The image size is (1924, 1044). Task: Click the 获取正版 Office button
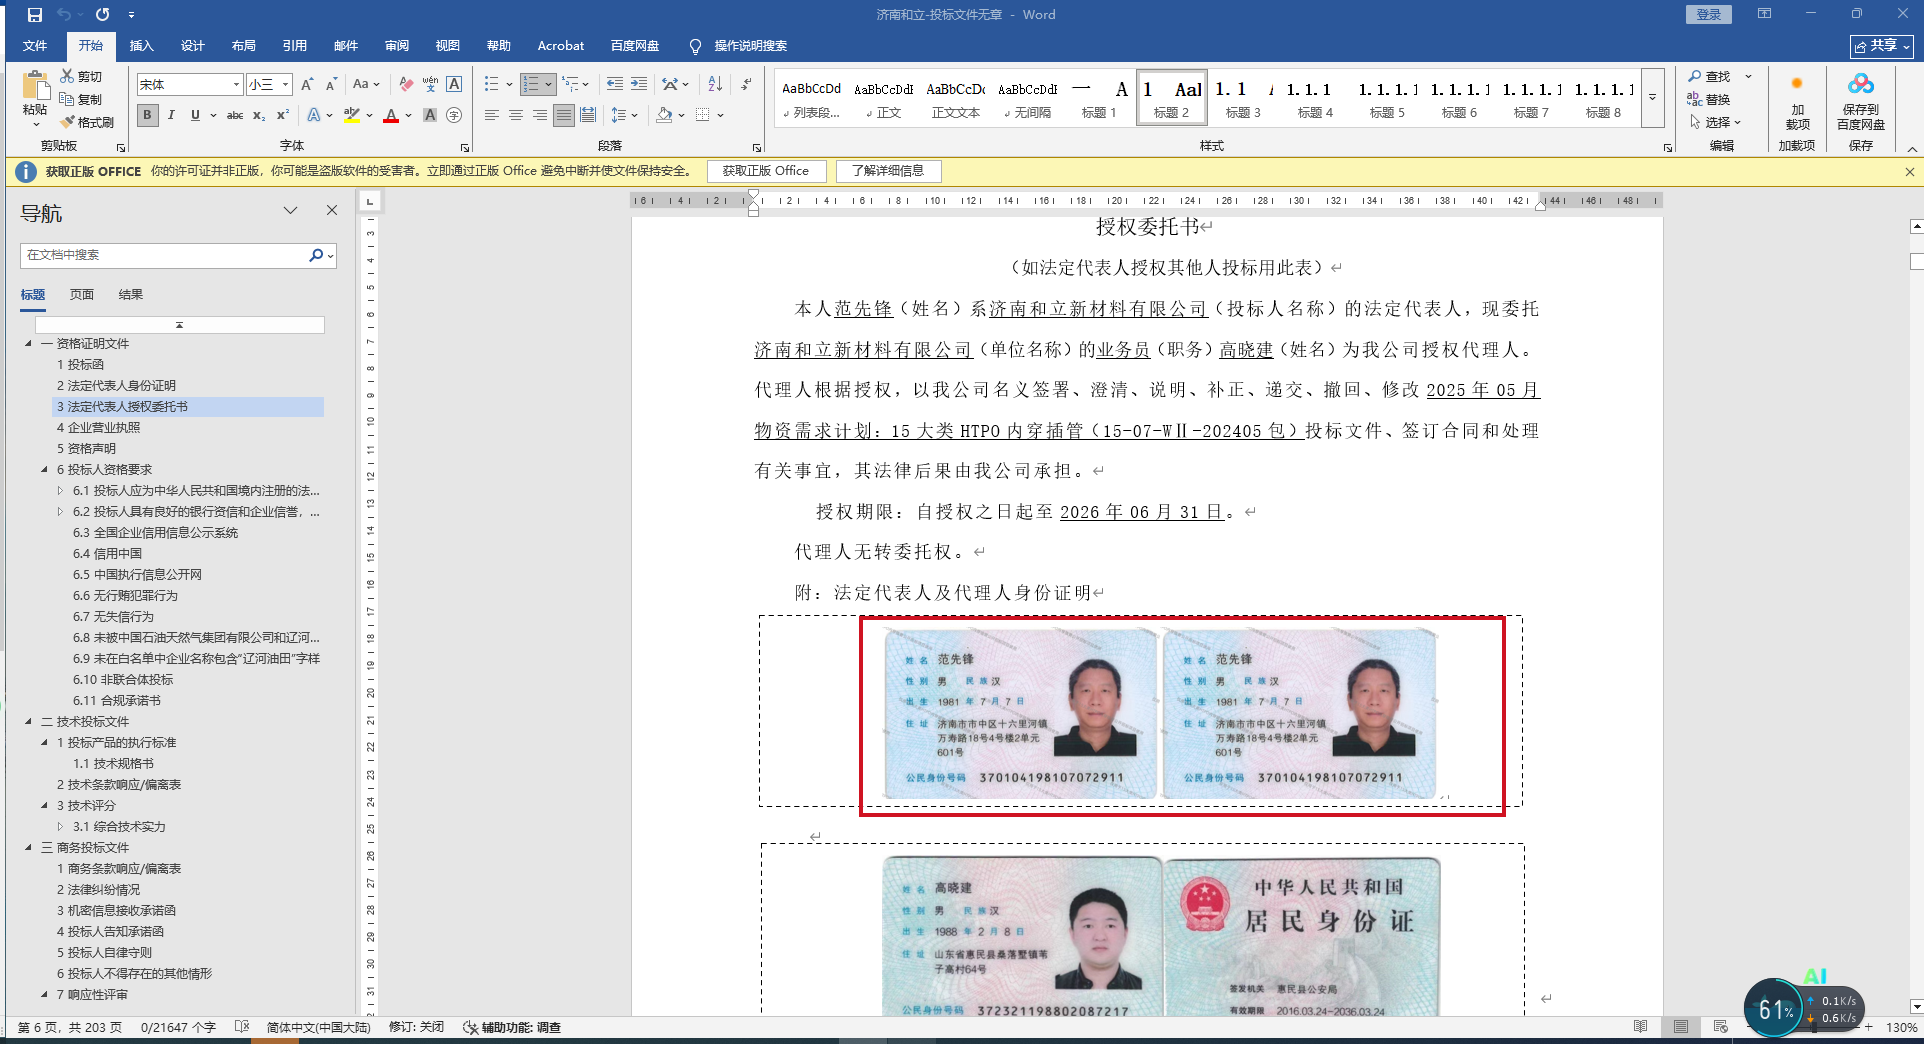(766, 171)
